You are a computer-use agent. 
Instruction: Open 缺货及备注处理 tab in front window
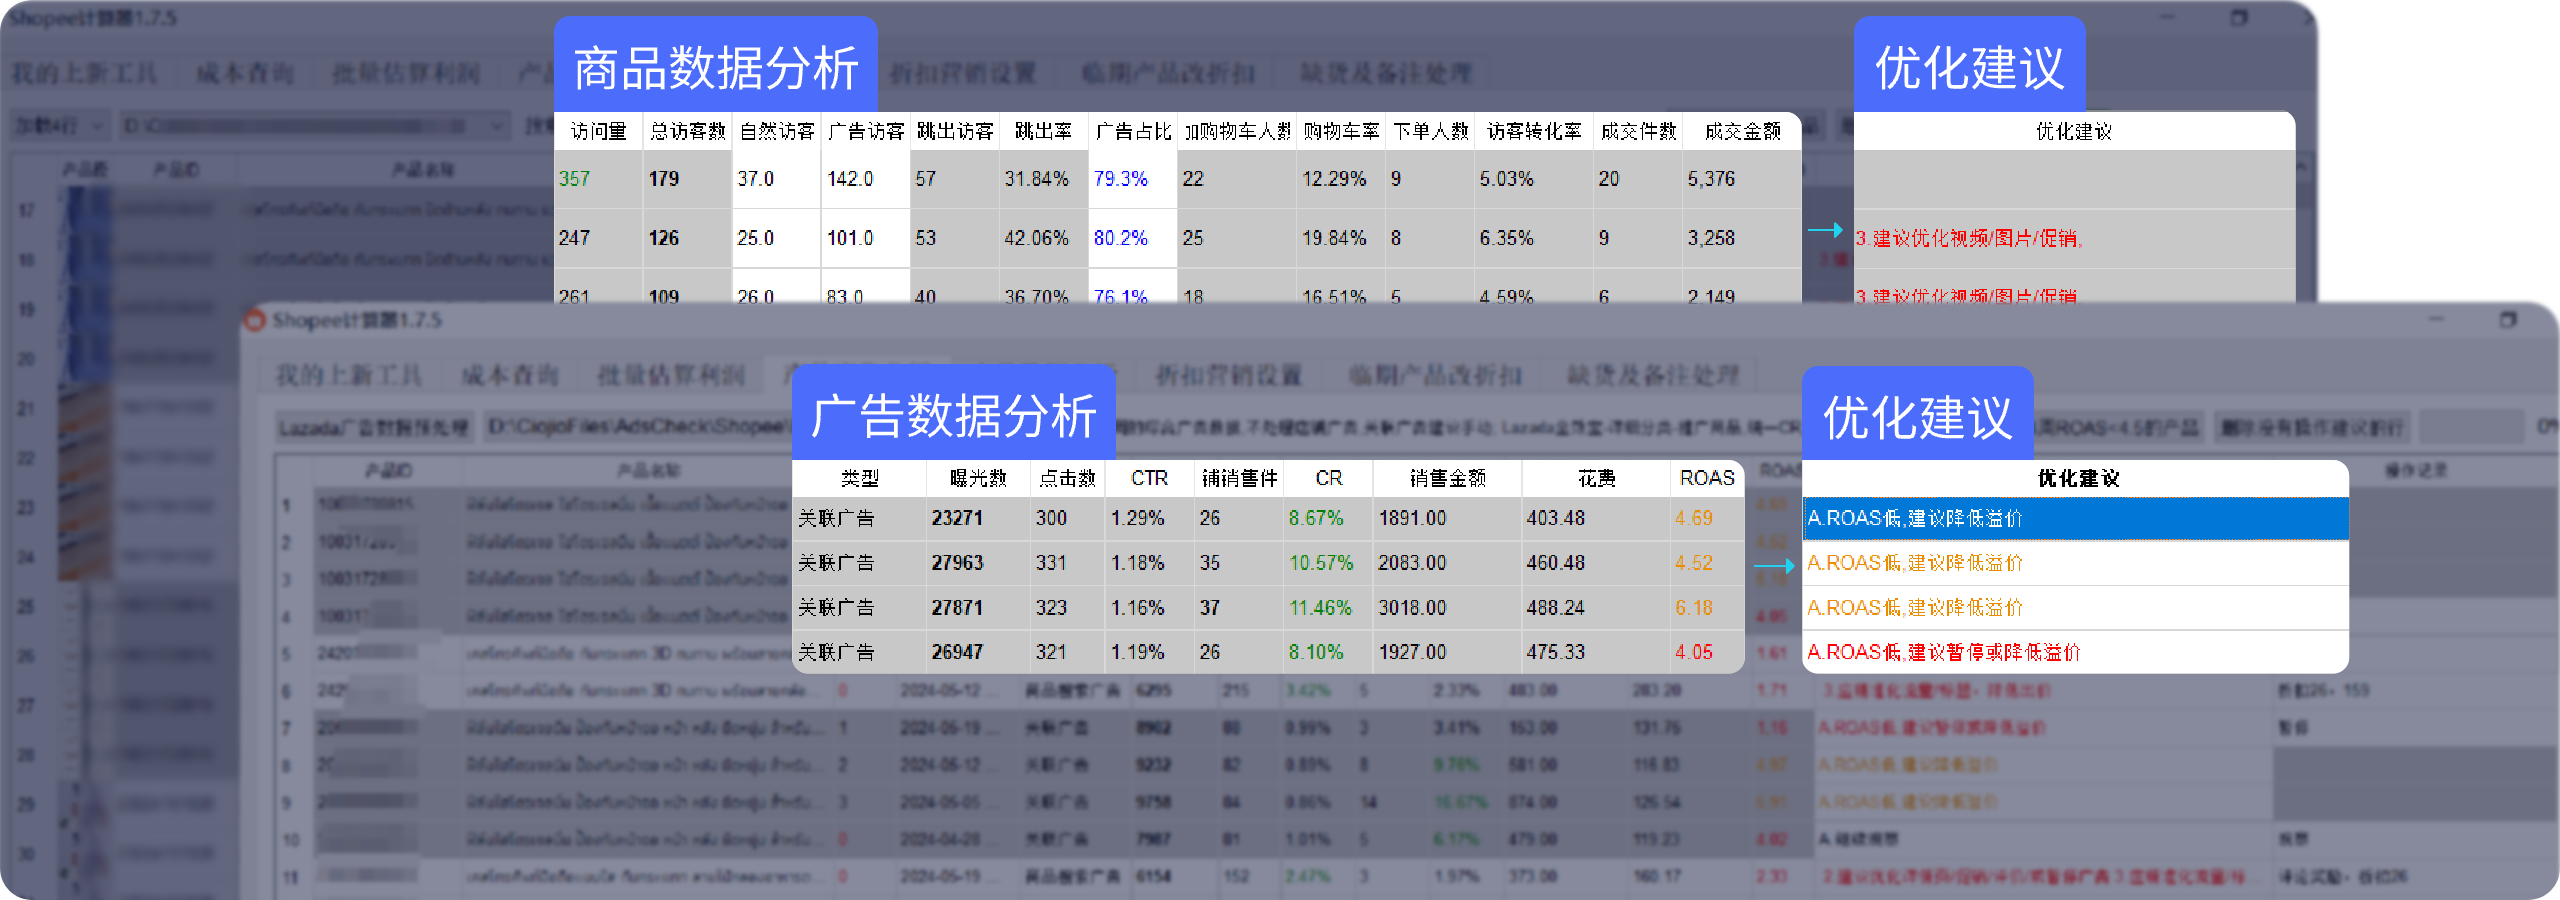coord(1653,376)
